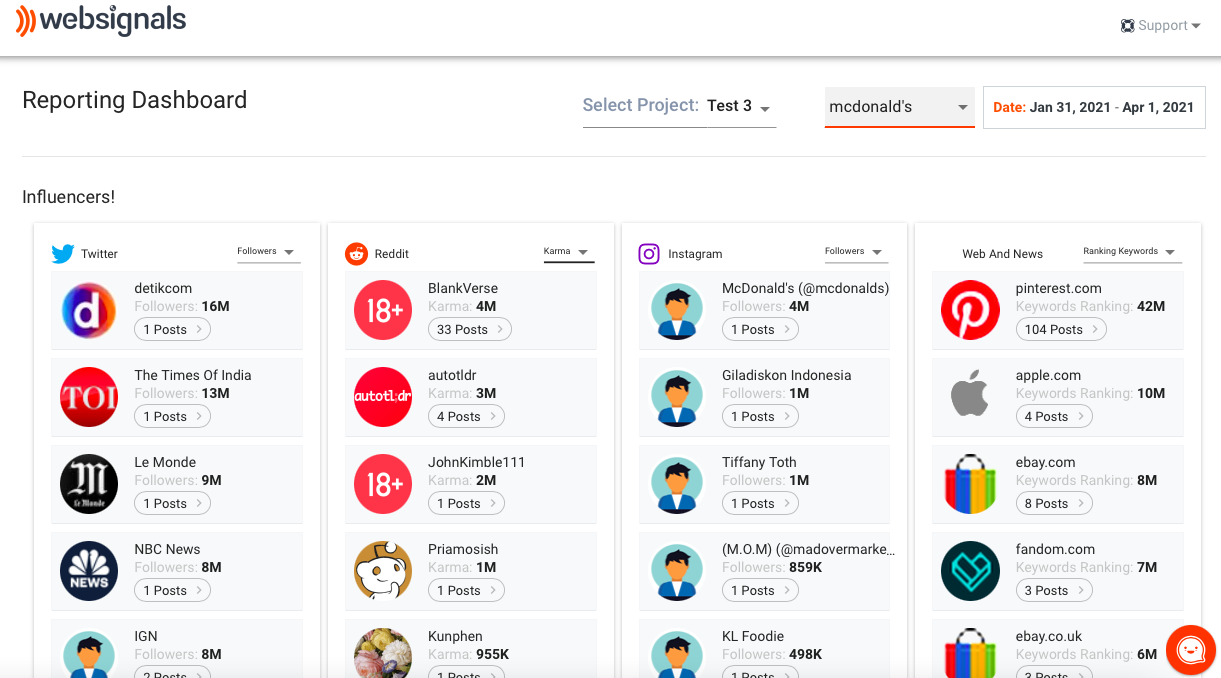The height and width of the screenshot is (678, 1221).
Task: Click the Reddit logo icon
Action: 356,254
